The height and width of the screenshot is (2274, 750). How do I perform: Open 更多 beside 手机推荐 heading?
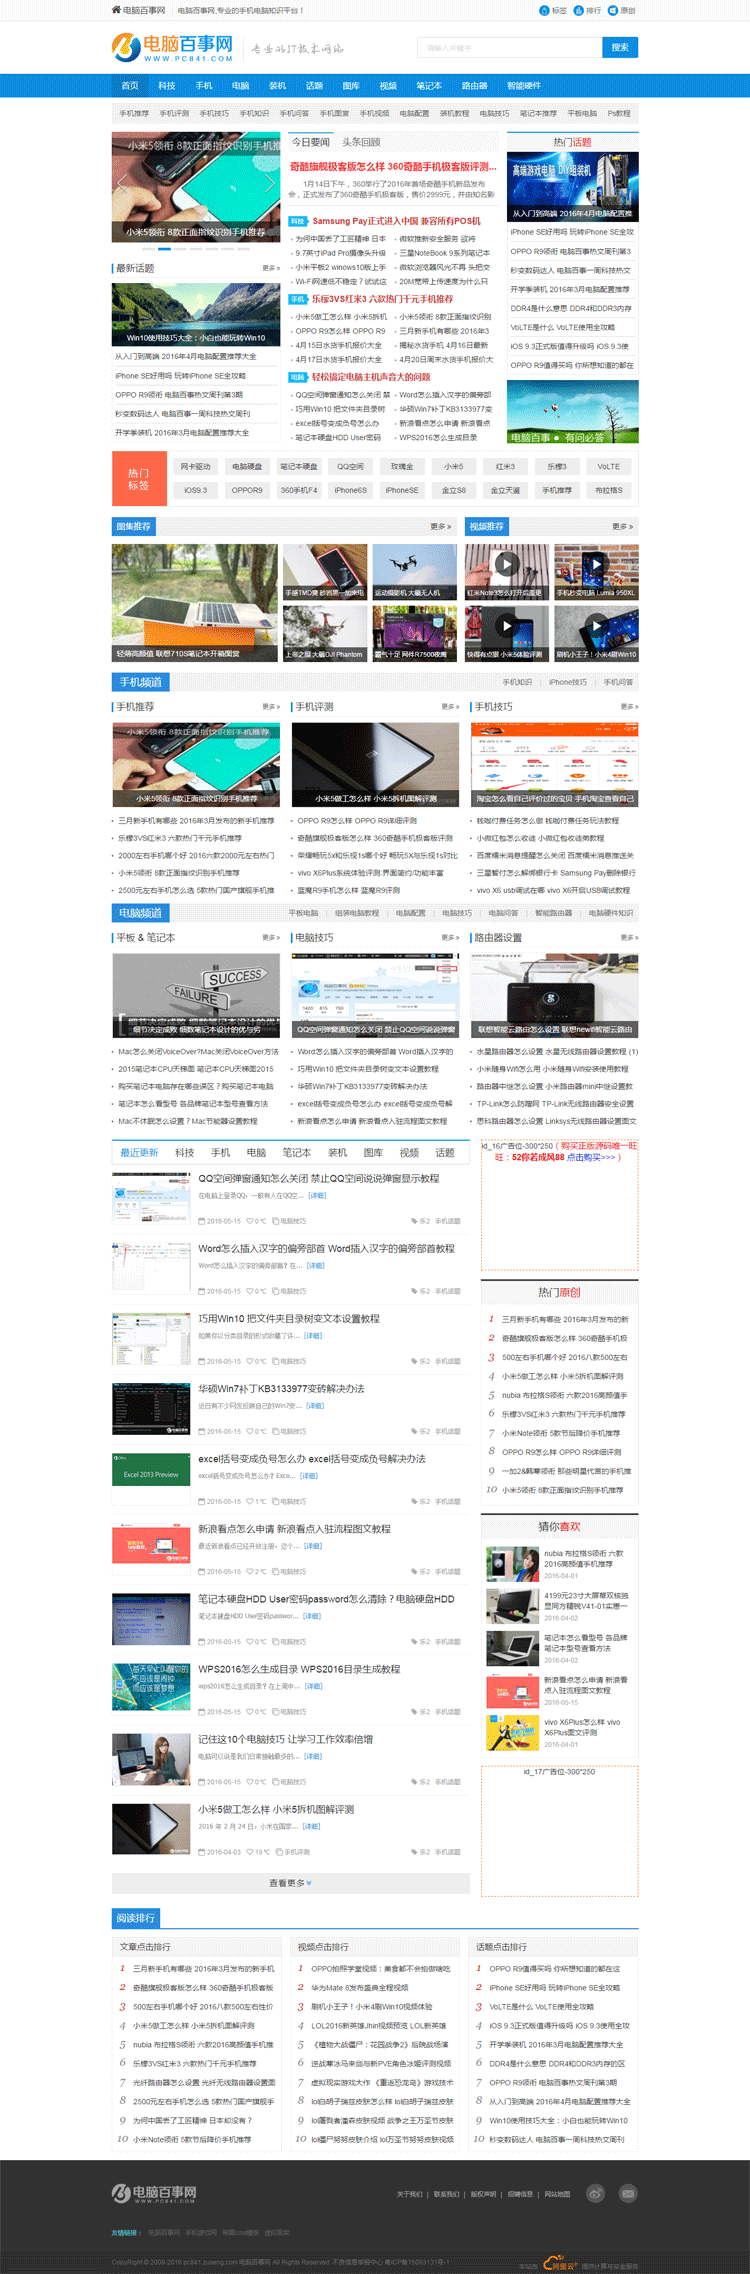coord(270,707)
